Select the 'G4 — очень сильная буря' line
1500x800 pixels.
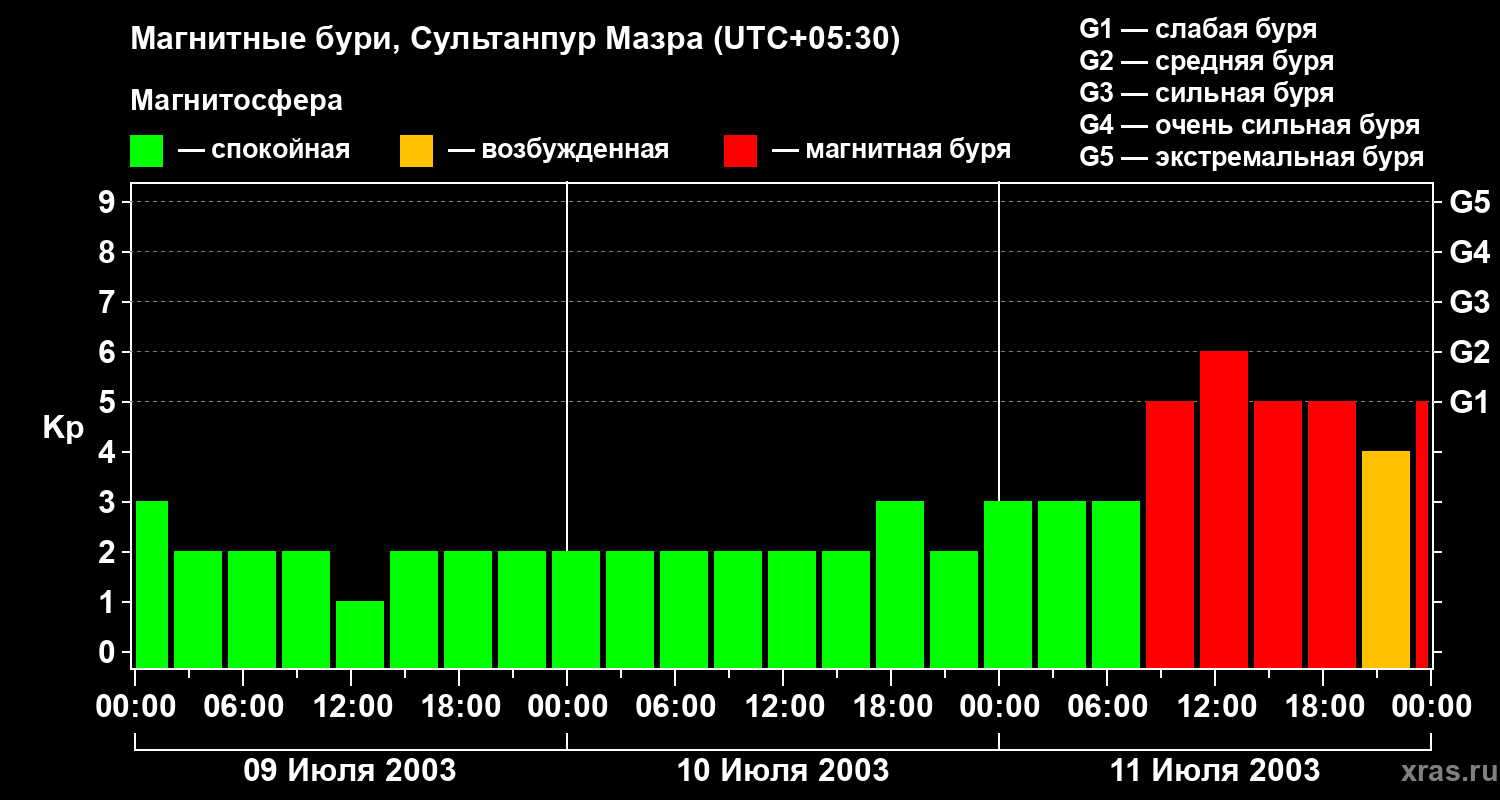point(1250,125)
